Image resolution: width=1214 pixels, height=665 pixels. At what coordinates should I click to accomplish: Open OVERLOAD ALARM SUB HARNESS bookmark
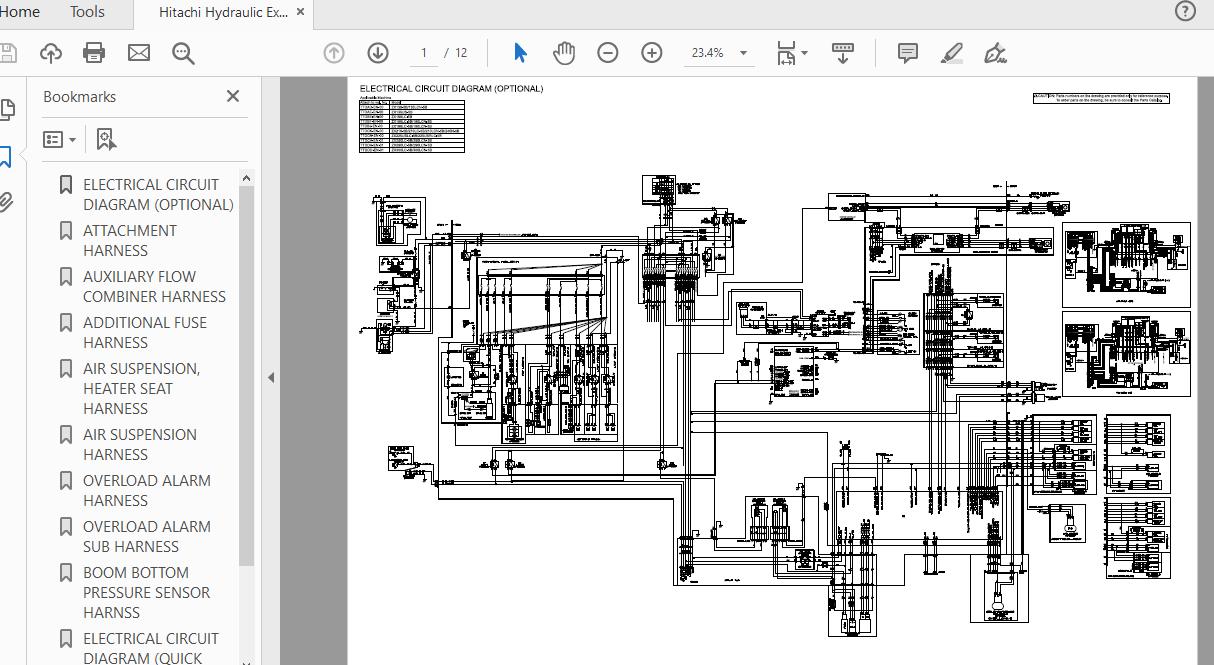[147, 537]
